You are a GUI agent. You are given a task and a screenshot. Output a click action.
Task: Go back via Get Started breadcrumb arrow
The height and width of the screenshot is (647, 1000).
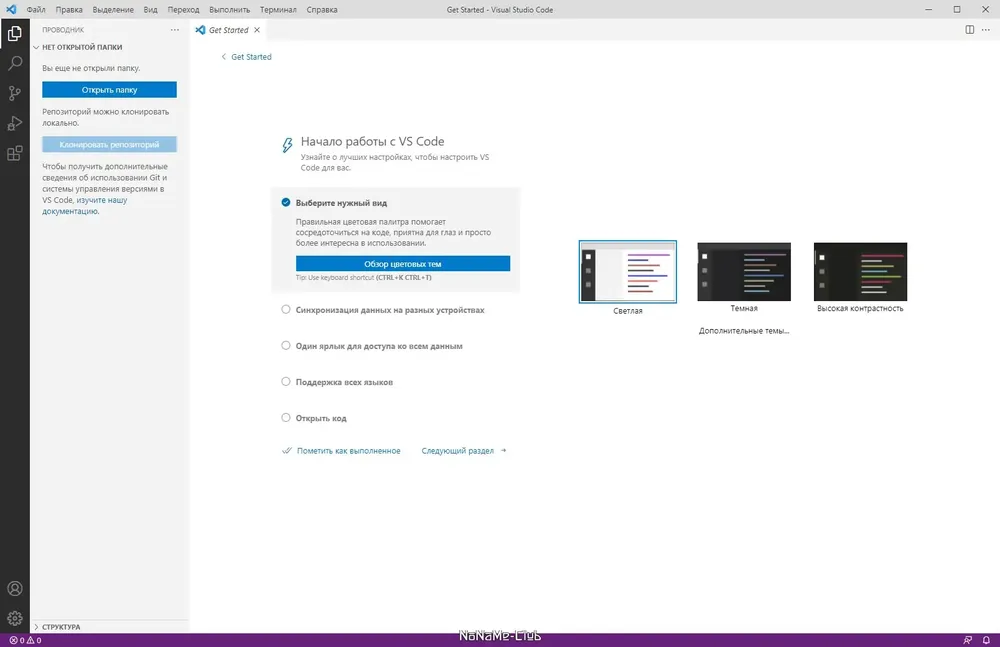[x=223, y=57]
